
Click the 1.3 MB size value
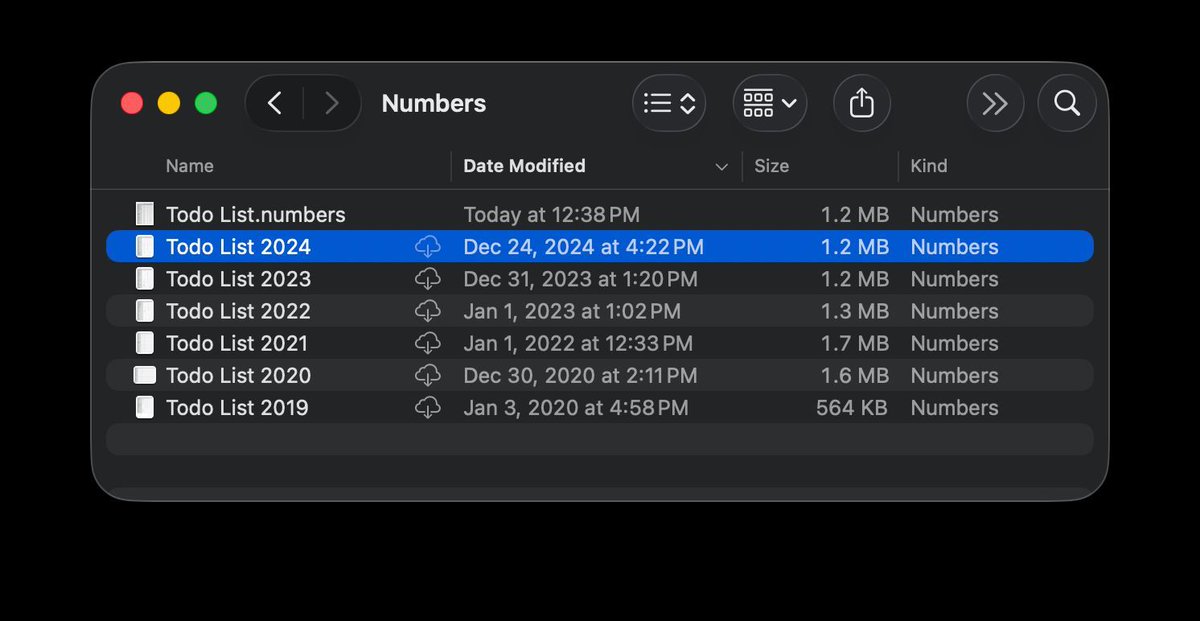tap(855, 311)
